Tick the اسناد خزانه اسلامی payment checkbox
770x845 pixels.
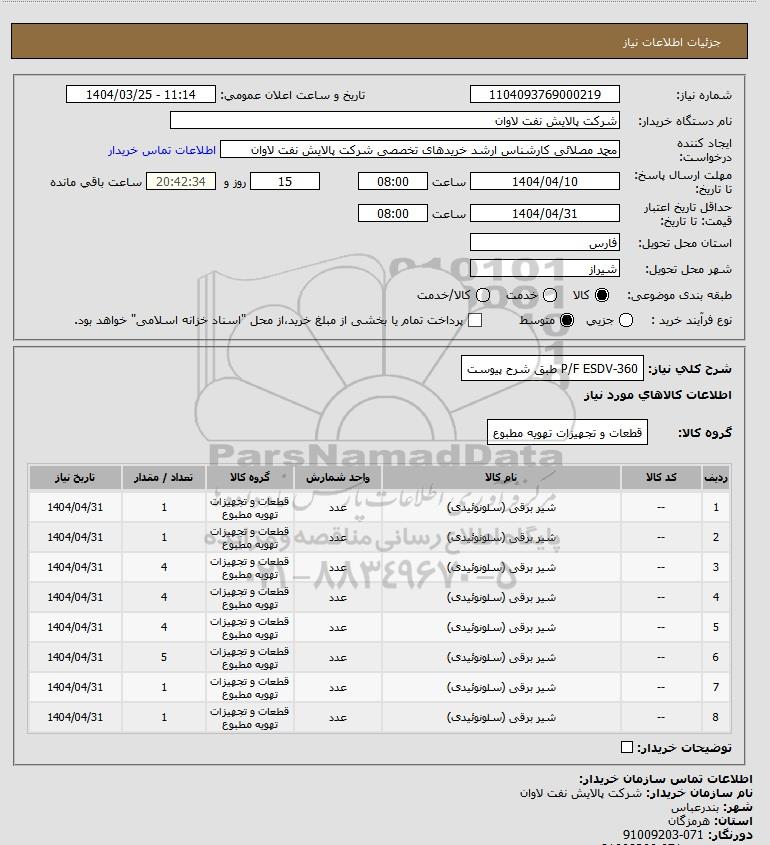coord(475,320)
